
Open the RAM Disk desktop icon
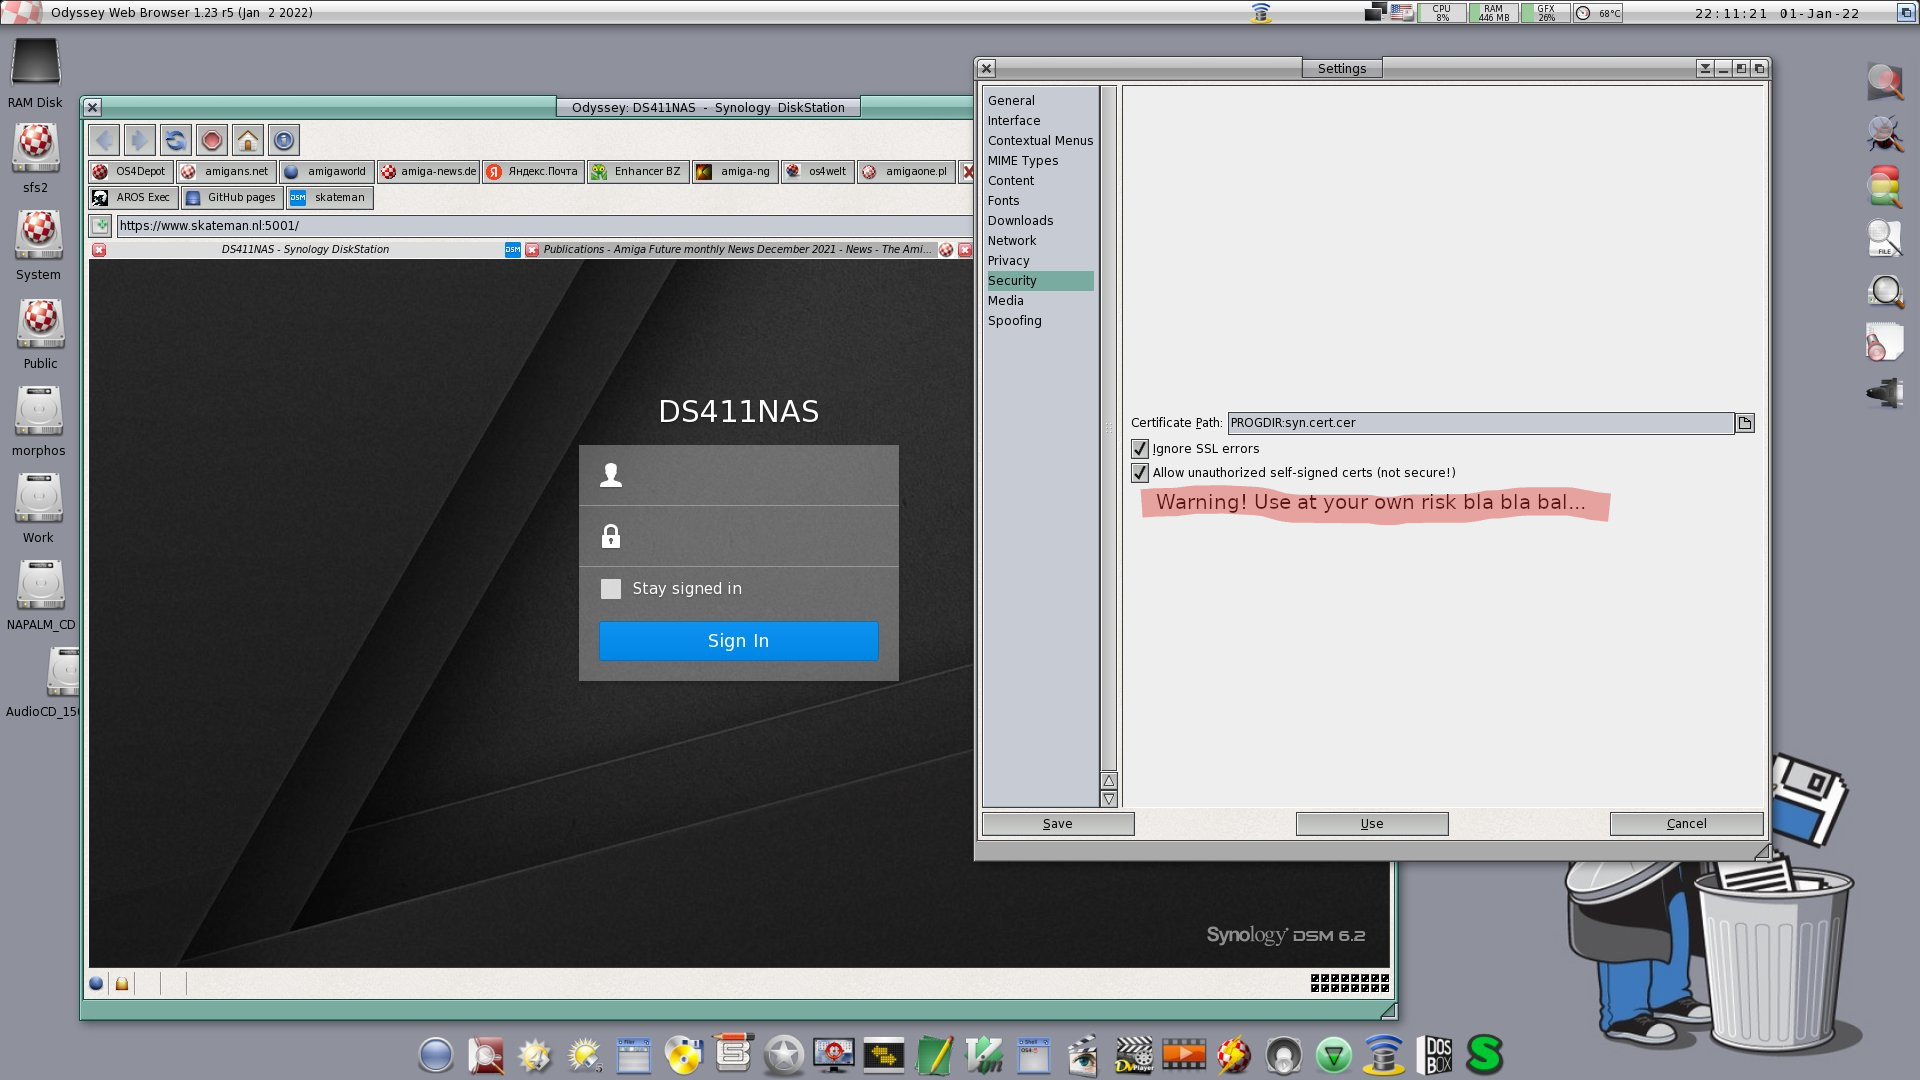(x=36, y=73)
